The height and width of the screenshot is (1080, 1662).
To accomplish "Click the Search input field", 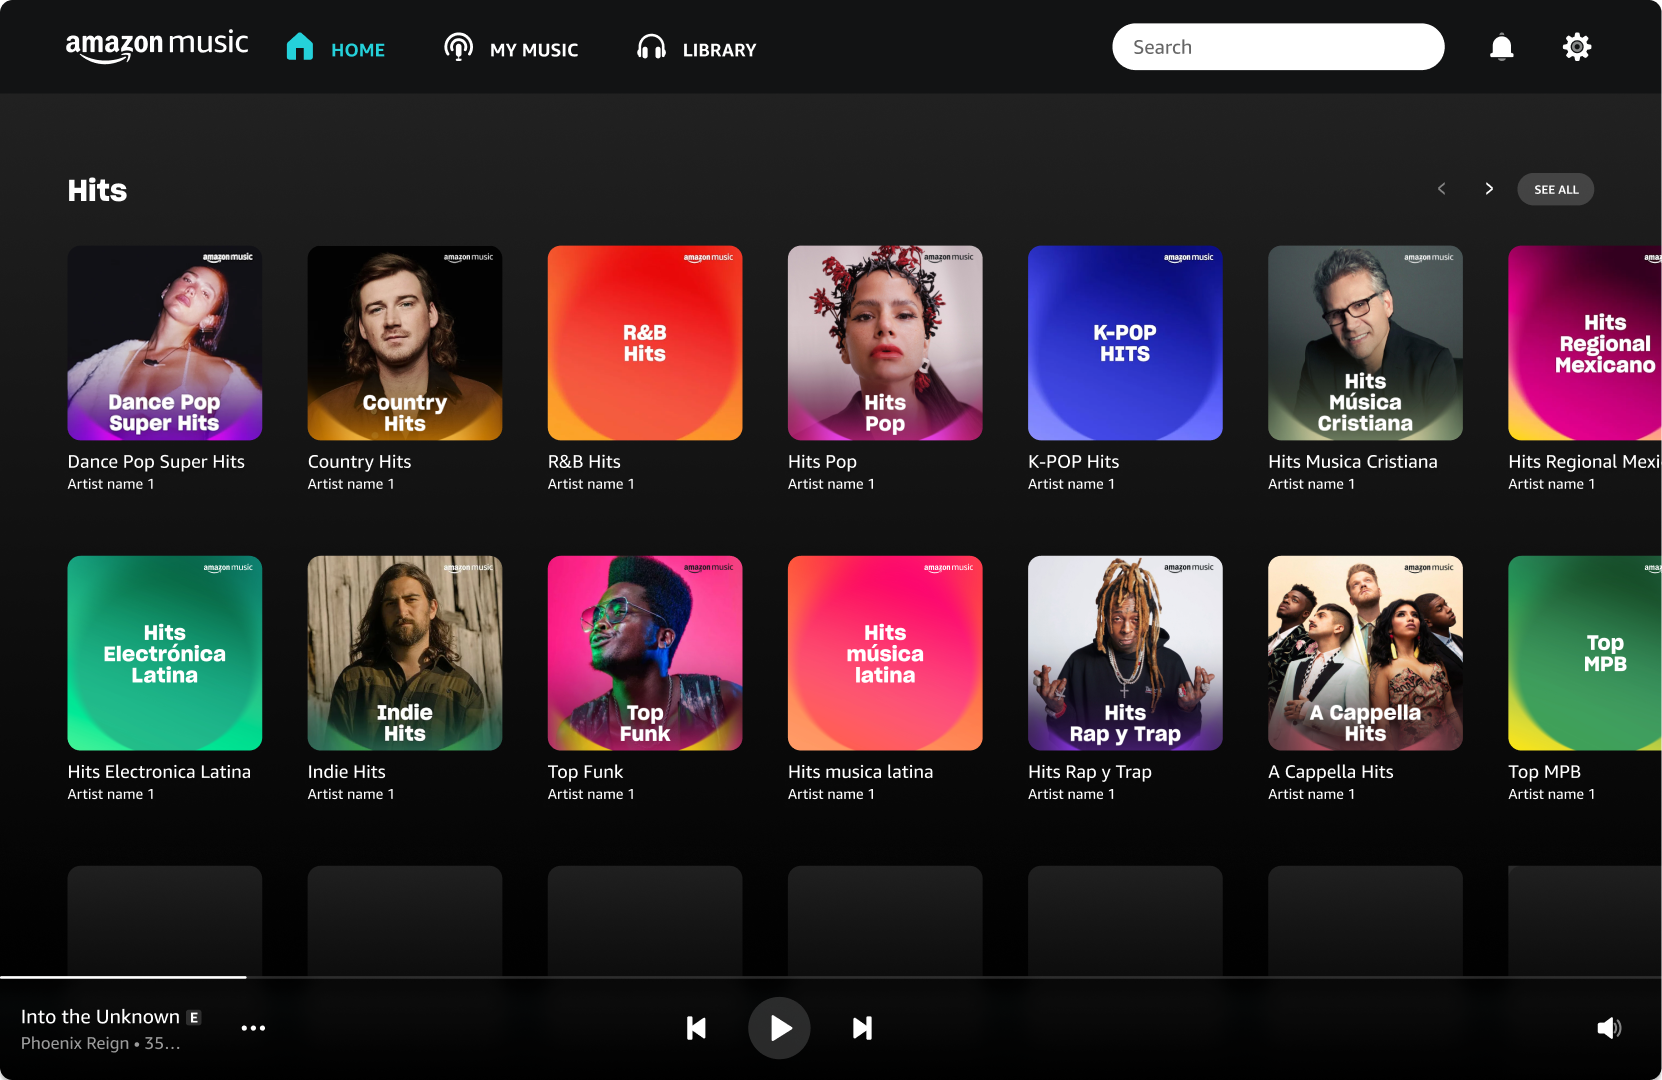I will point(1277,47).
